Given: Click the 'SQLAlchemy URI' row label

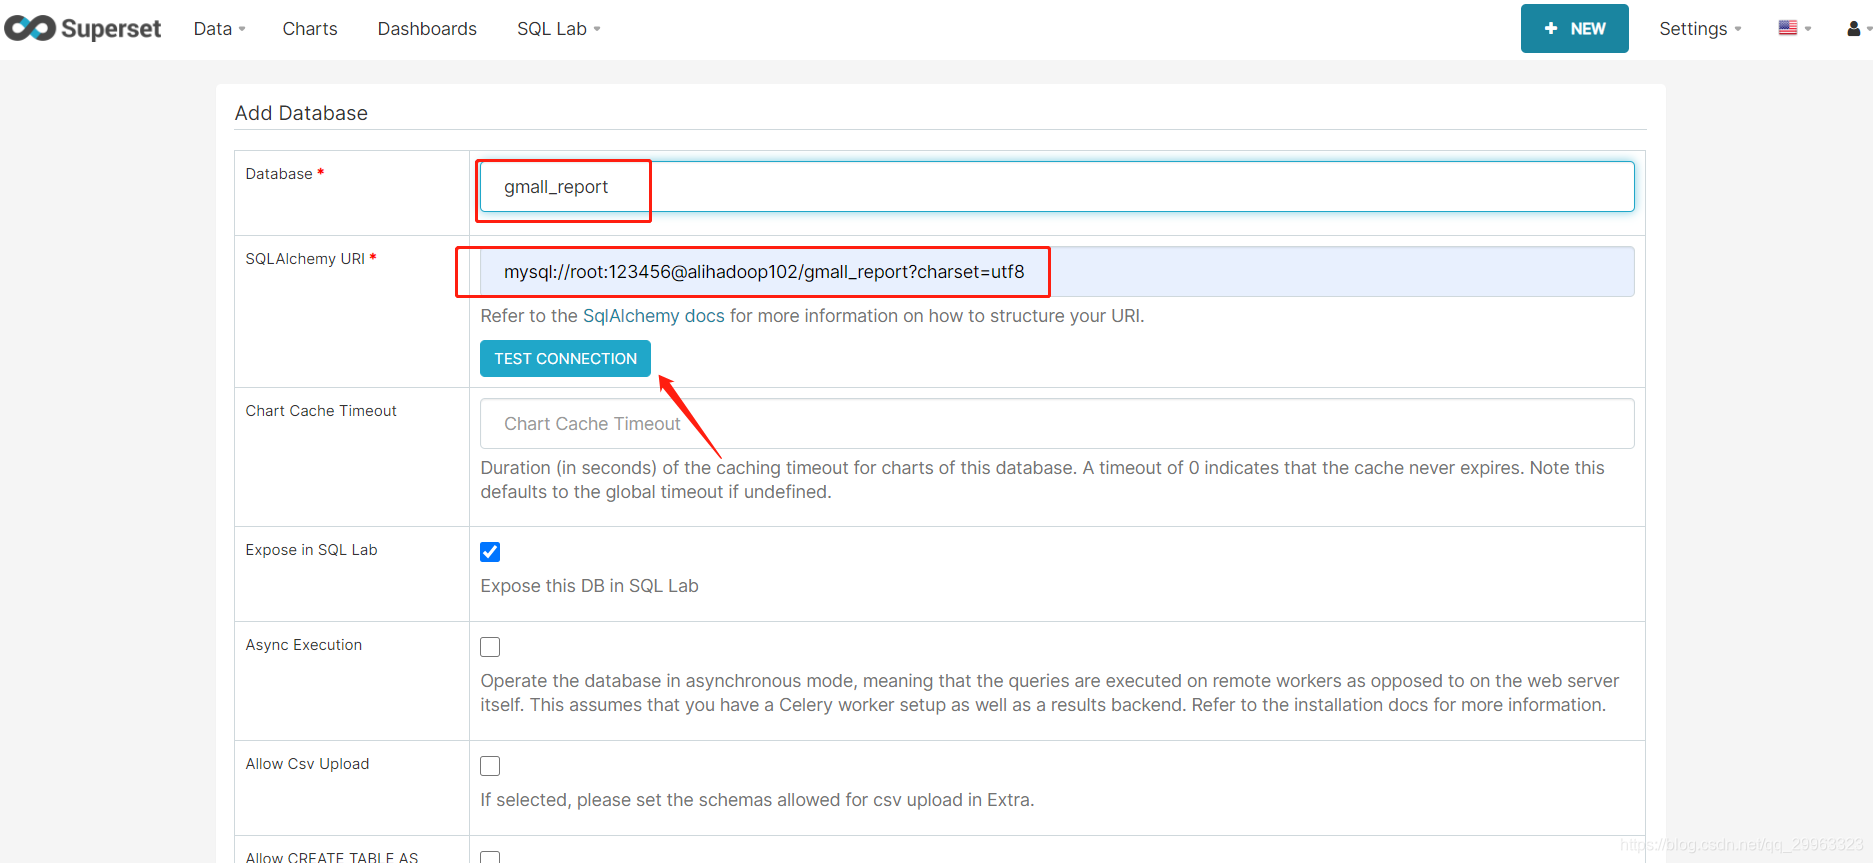Looking at the screenshot, I should point(305,259).
